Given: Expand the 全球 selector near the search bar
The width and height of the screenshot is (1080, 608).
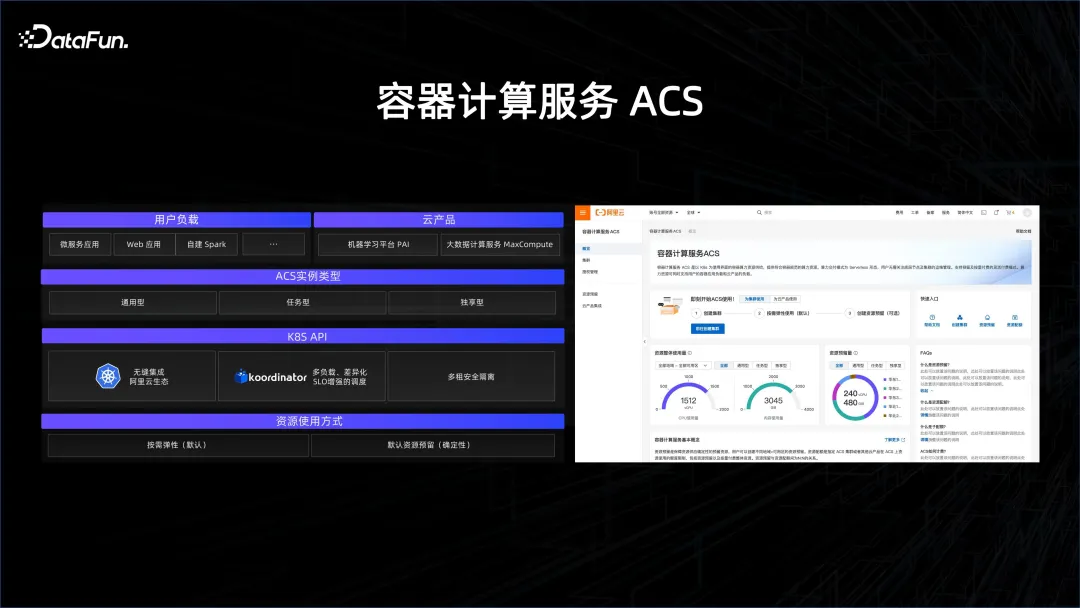Looking at the screenshot, I should (x=692, y=211).
